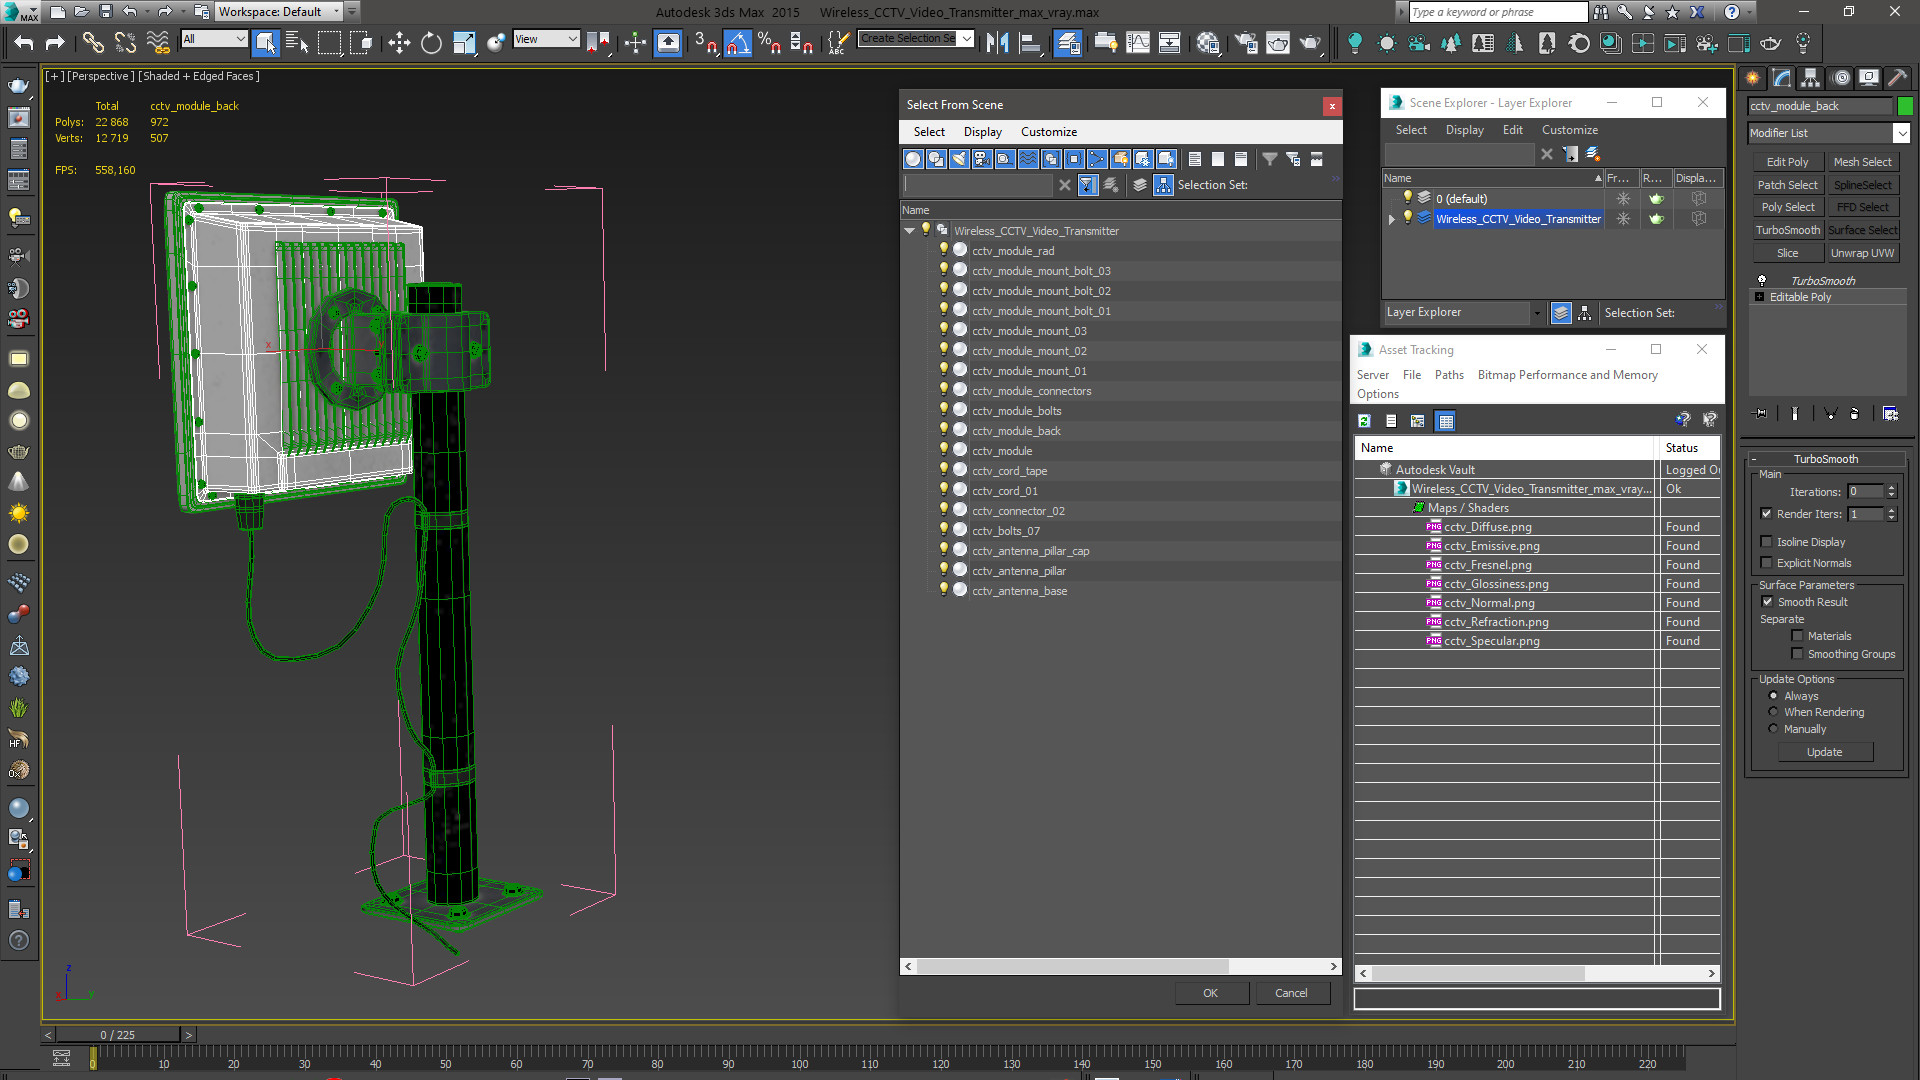Expand the Wireless_CCTV_Video_Transmitter layer in Scene Explorer

[1391, 219]
